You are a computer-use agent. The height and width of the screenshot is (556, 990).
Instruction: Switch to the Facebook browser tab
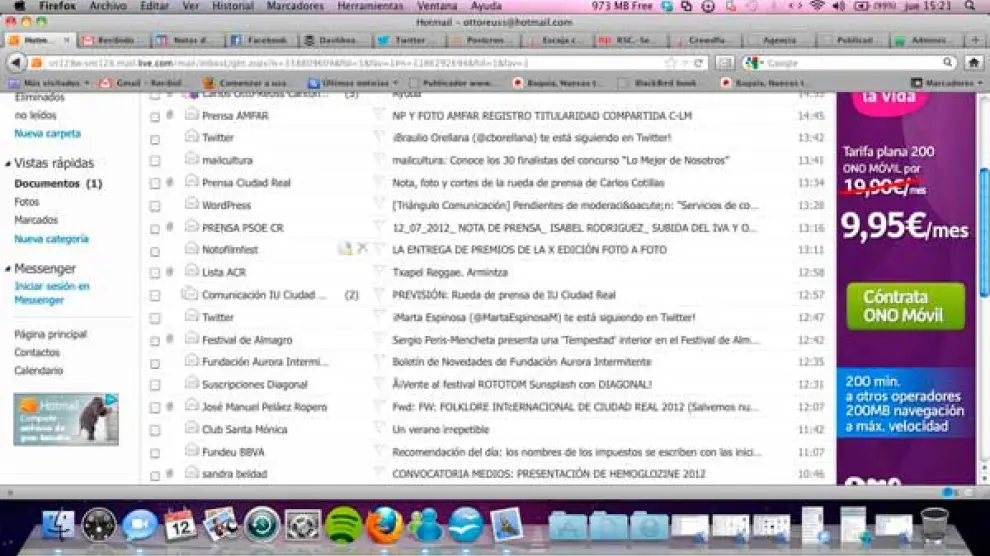point(259,41)
